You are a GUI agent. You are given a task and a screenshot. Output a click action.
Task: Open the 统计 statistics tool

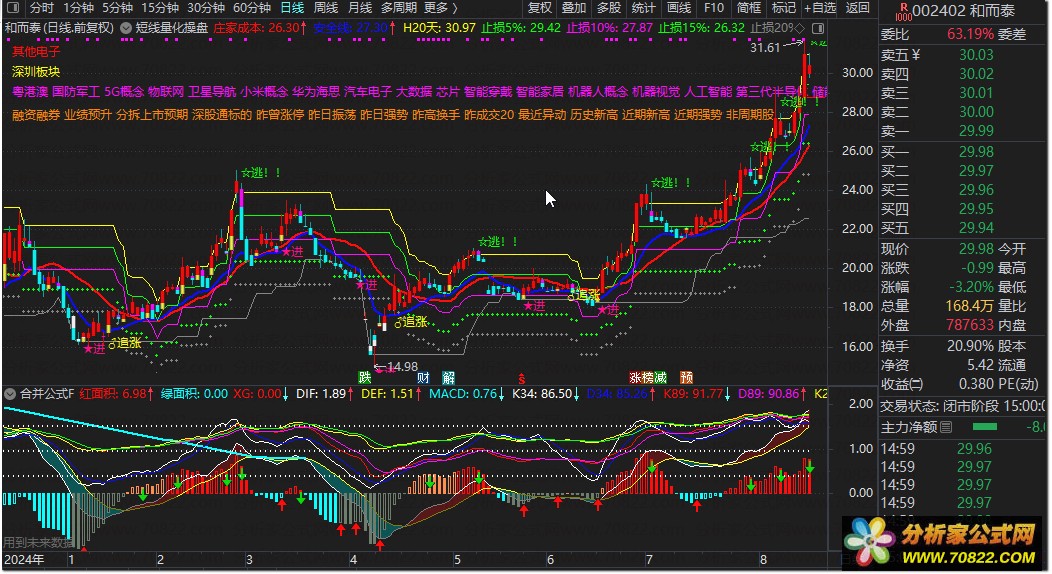coord(643,8)
